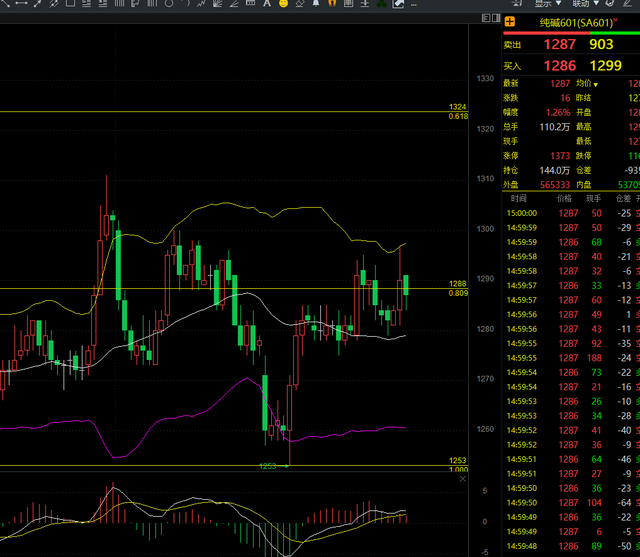Select the arrow line drawing tool
Image resolution: width=640 pixels, height=557 pixels.
pos(38,3)
